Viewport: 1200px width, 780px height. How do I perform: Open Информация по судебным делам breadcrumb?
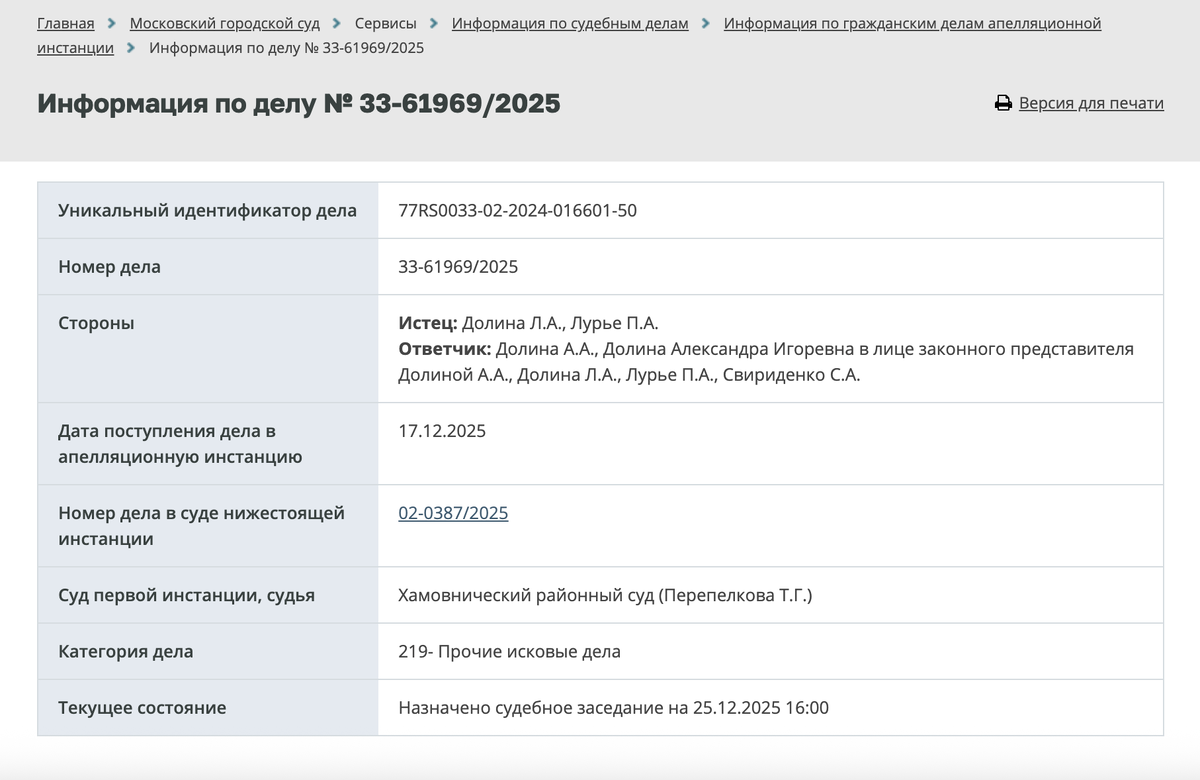(x=570, y=23)
